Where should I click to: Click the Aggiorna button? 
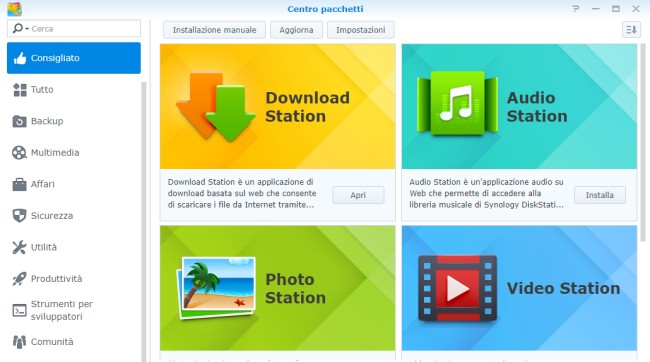(296, 30)
